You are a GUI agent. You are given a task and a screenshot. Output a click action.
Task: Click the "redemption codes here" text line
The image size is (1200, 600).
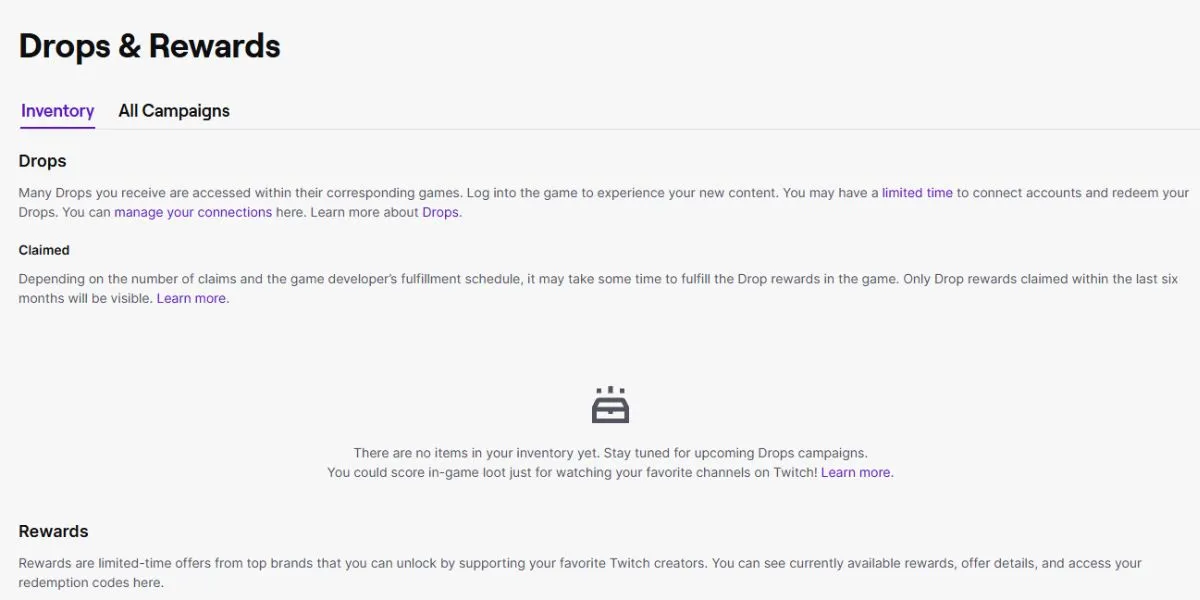(91, 583)
